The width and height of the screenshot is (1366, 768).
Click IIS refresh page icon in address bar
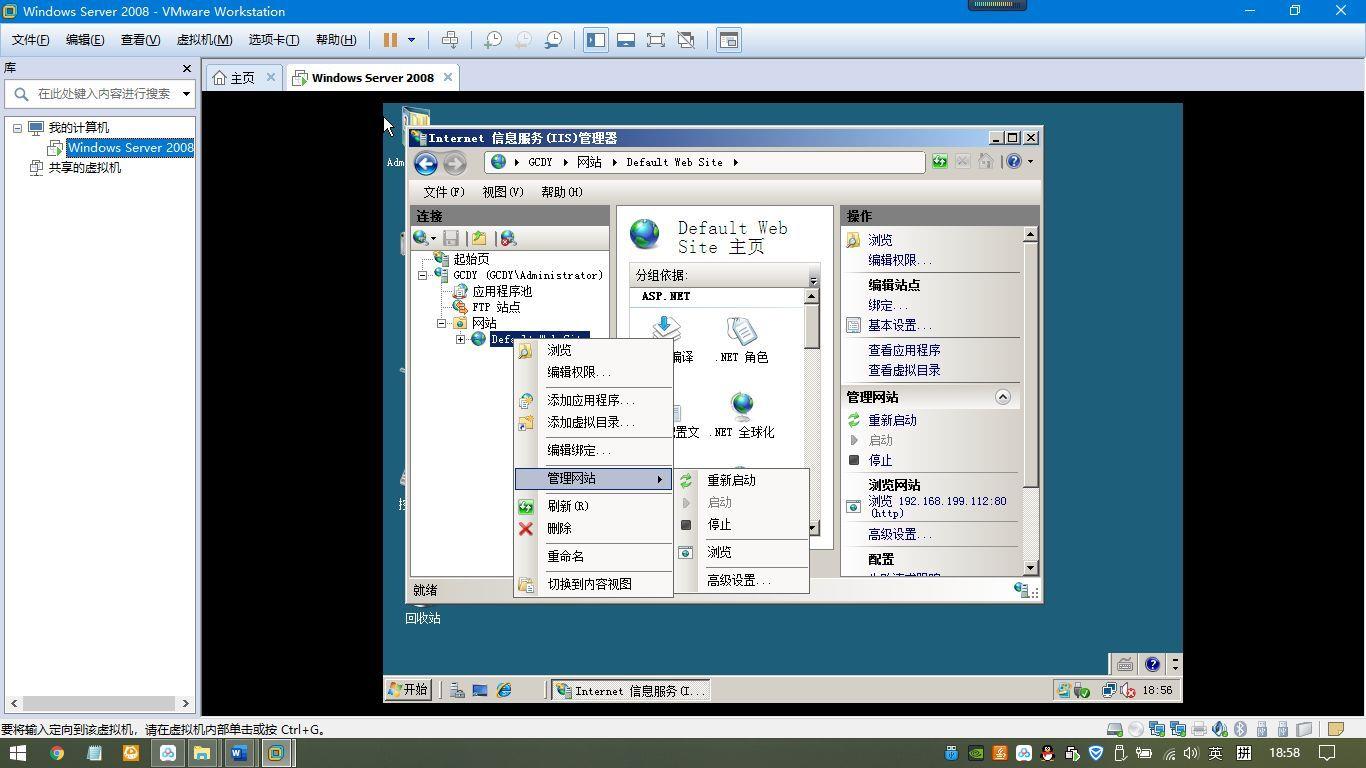click(x=939, y=161)
